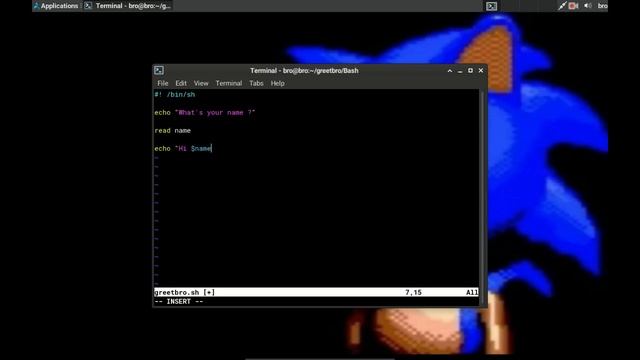
Task: Open the File menu
Action: (x=162, y=83)
